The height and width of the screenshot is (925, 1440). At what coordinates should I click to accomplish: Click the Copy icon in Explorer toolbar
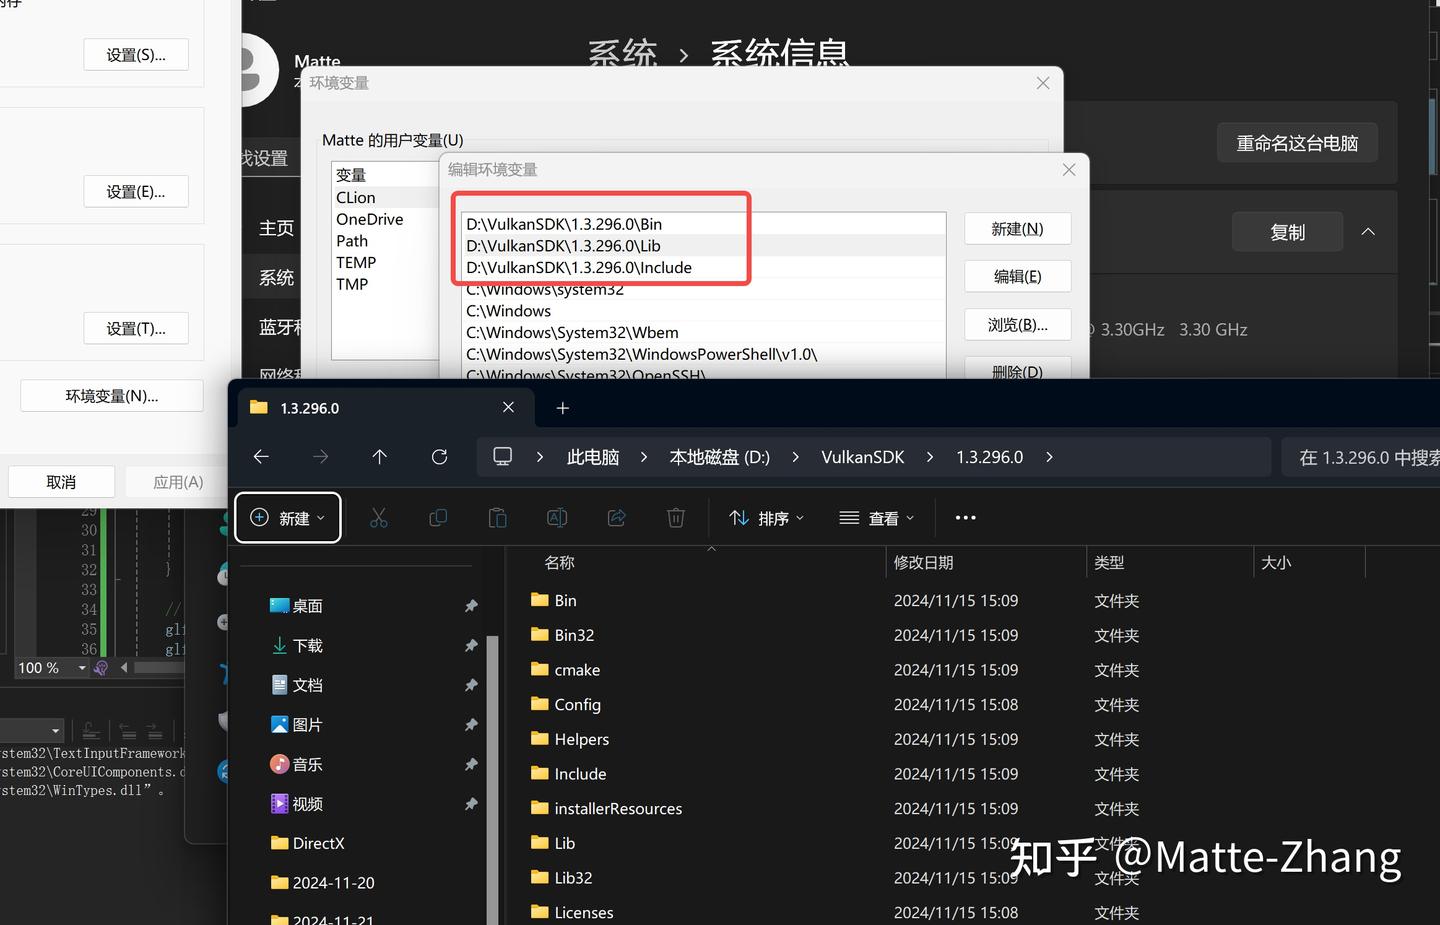click(438, 518)
